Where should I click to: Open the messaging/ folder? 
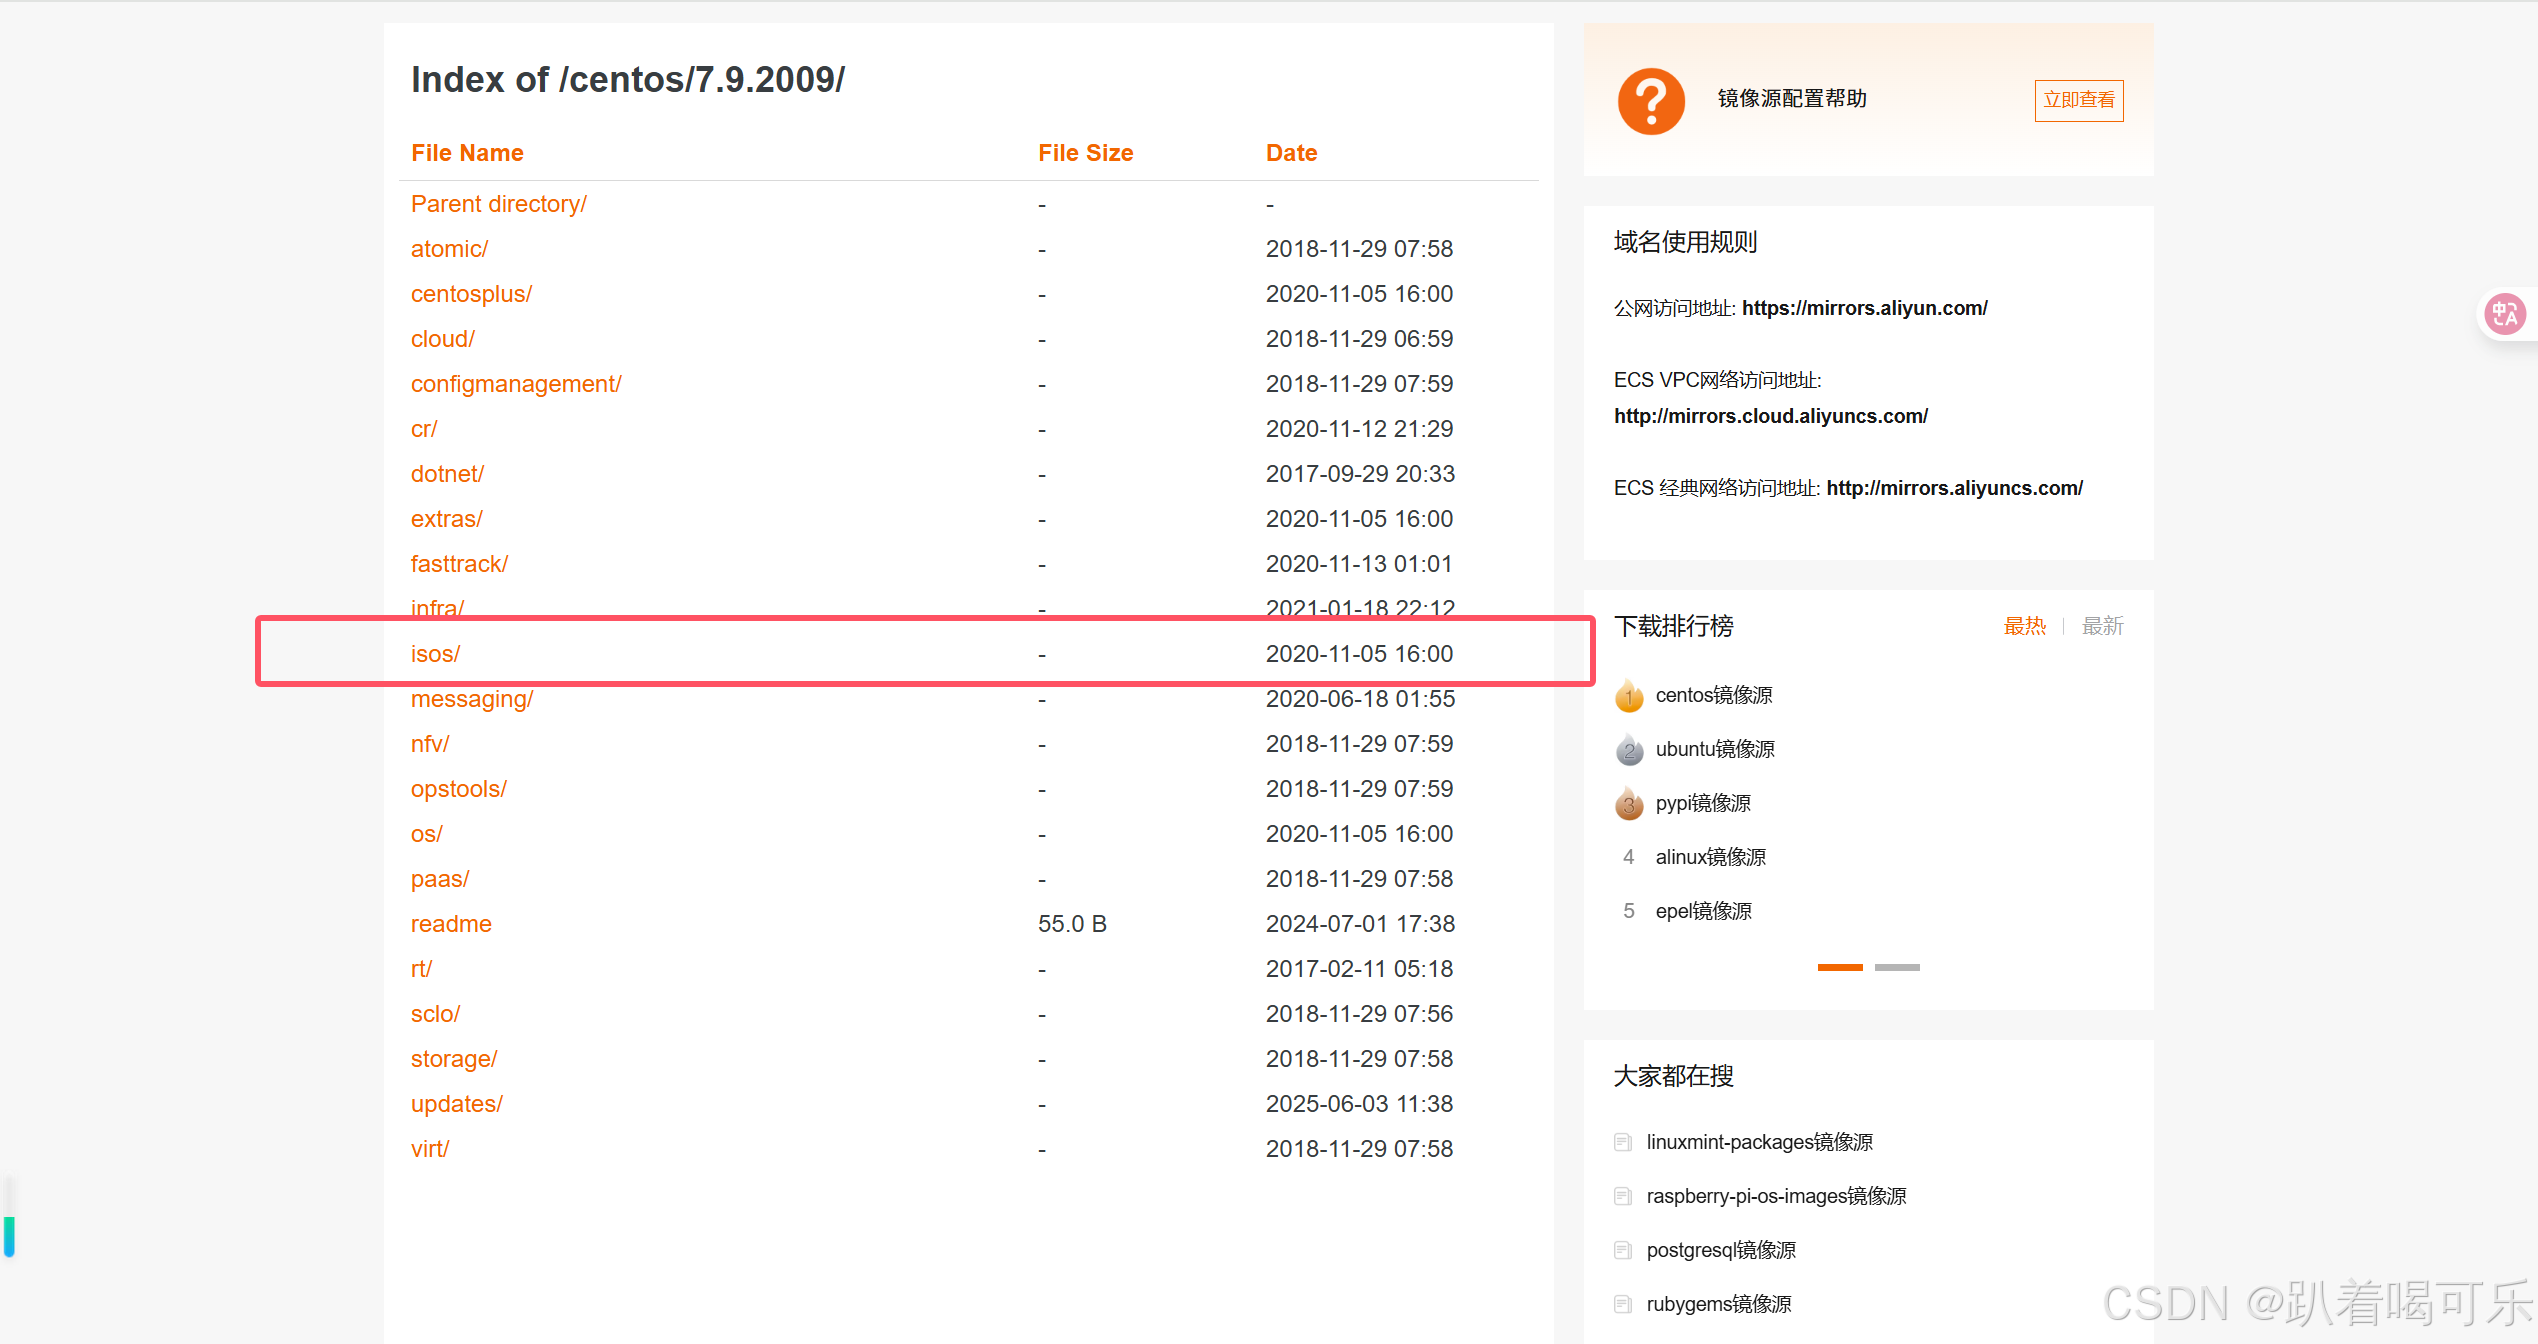click(472, 699)
